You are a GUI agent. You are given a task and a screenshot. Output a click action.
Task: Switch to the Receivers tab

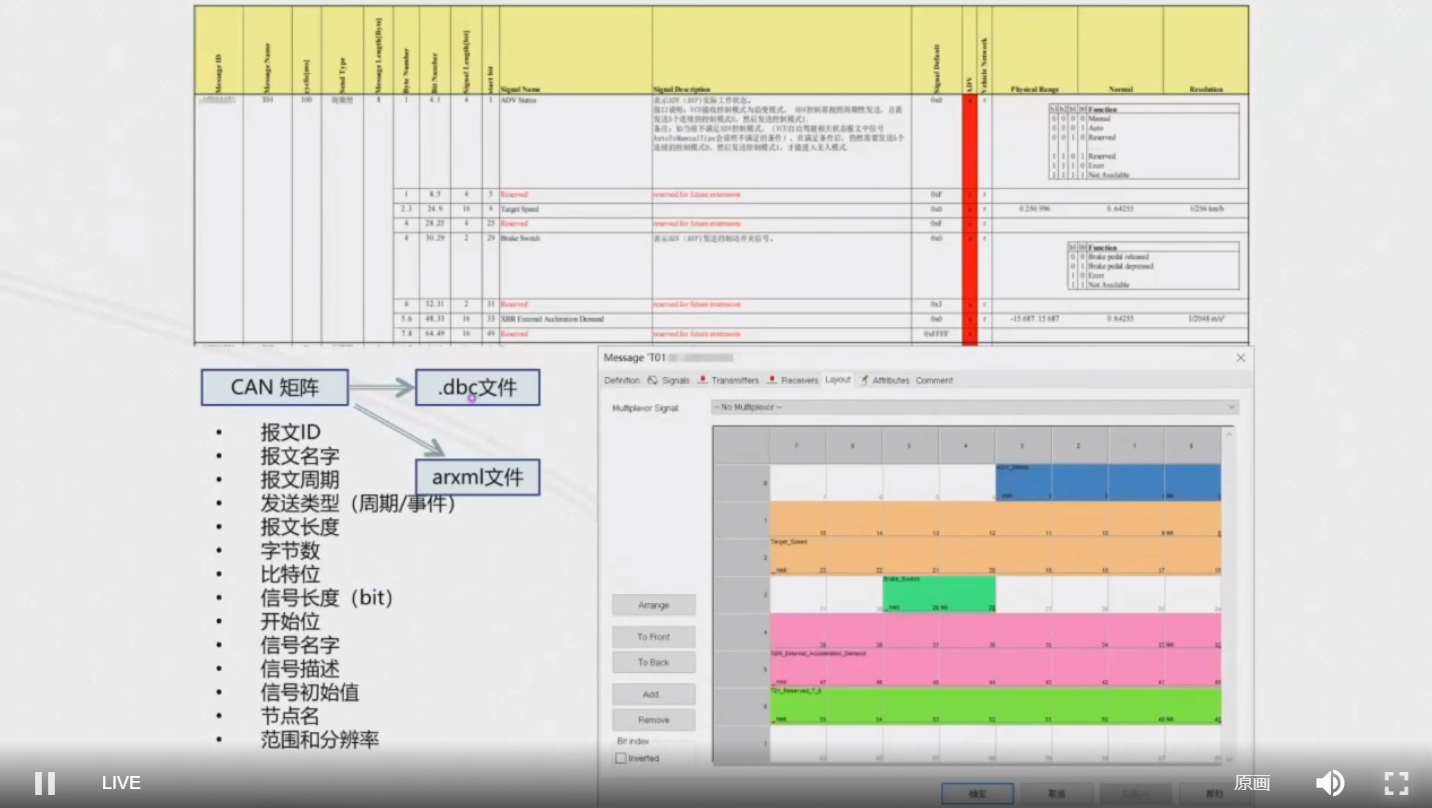(793, 380)
